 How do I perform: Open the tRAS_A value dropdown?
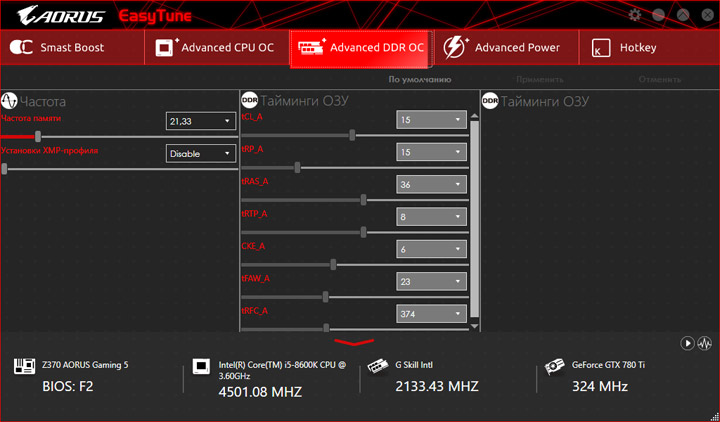tap(431, 184)
